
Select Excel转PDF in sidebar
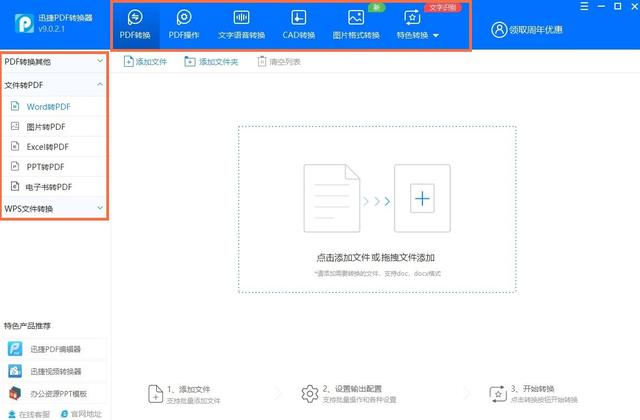pos(54,147)
